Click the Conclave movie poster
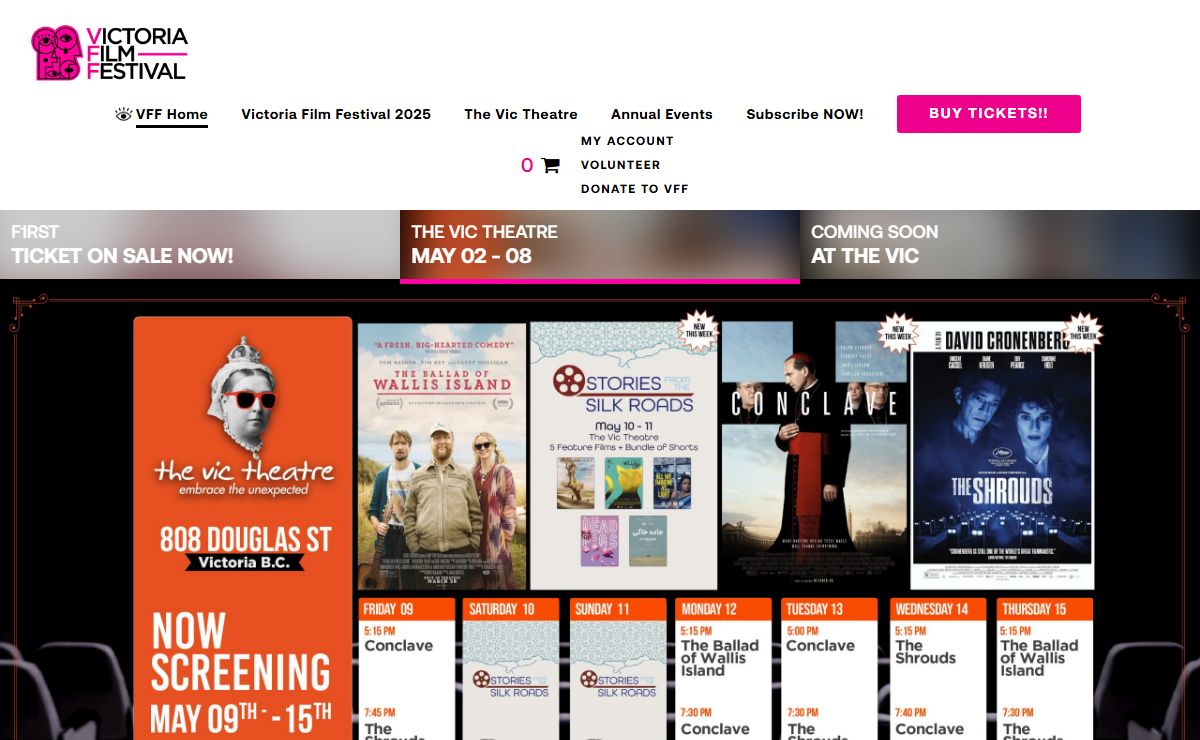 tap(815, 456)
